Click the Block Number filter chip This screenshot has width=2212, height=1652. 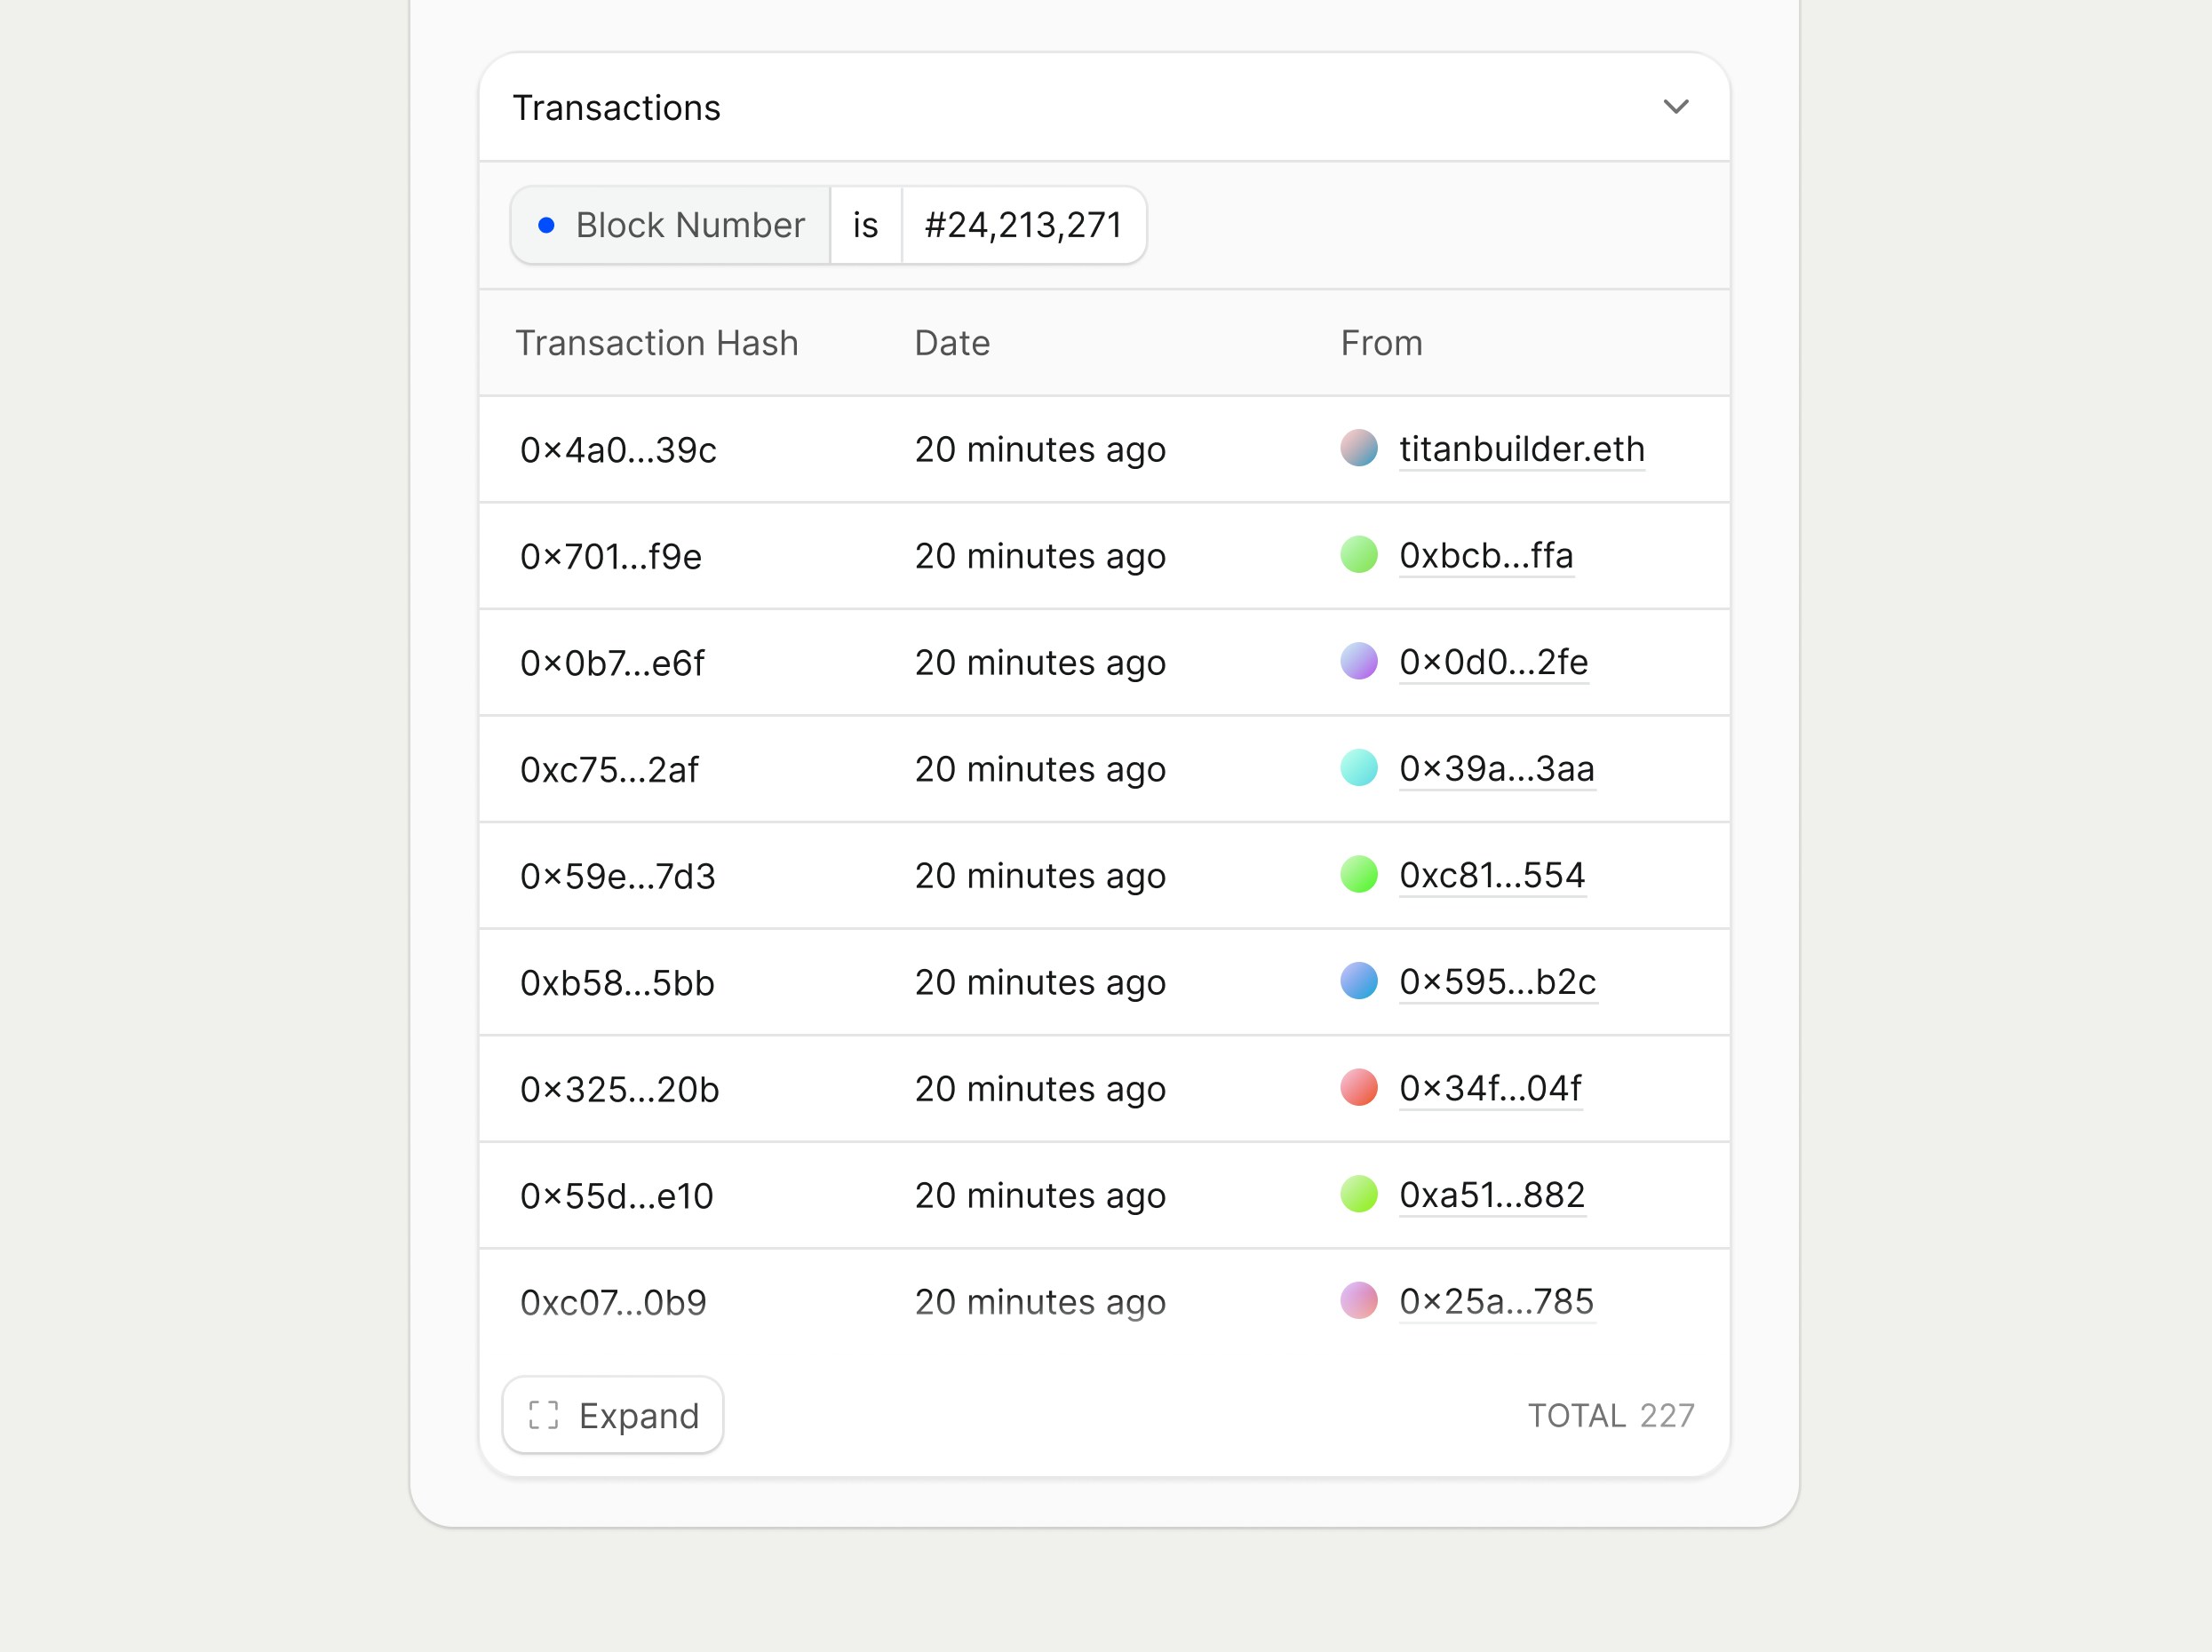[671, 225]
